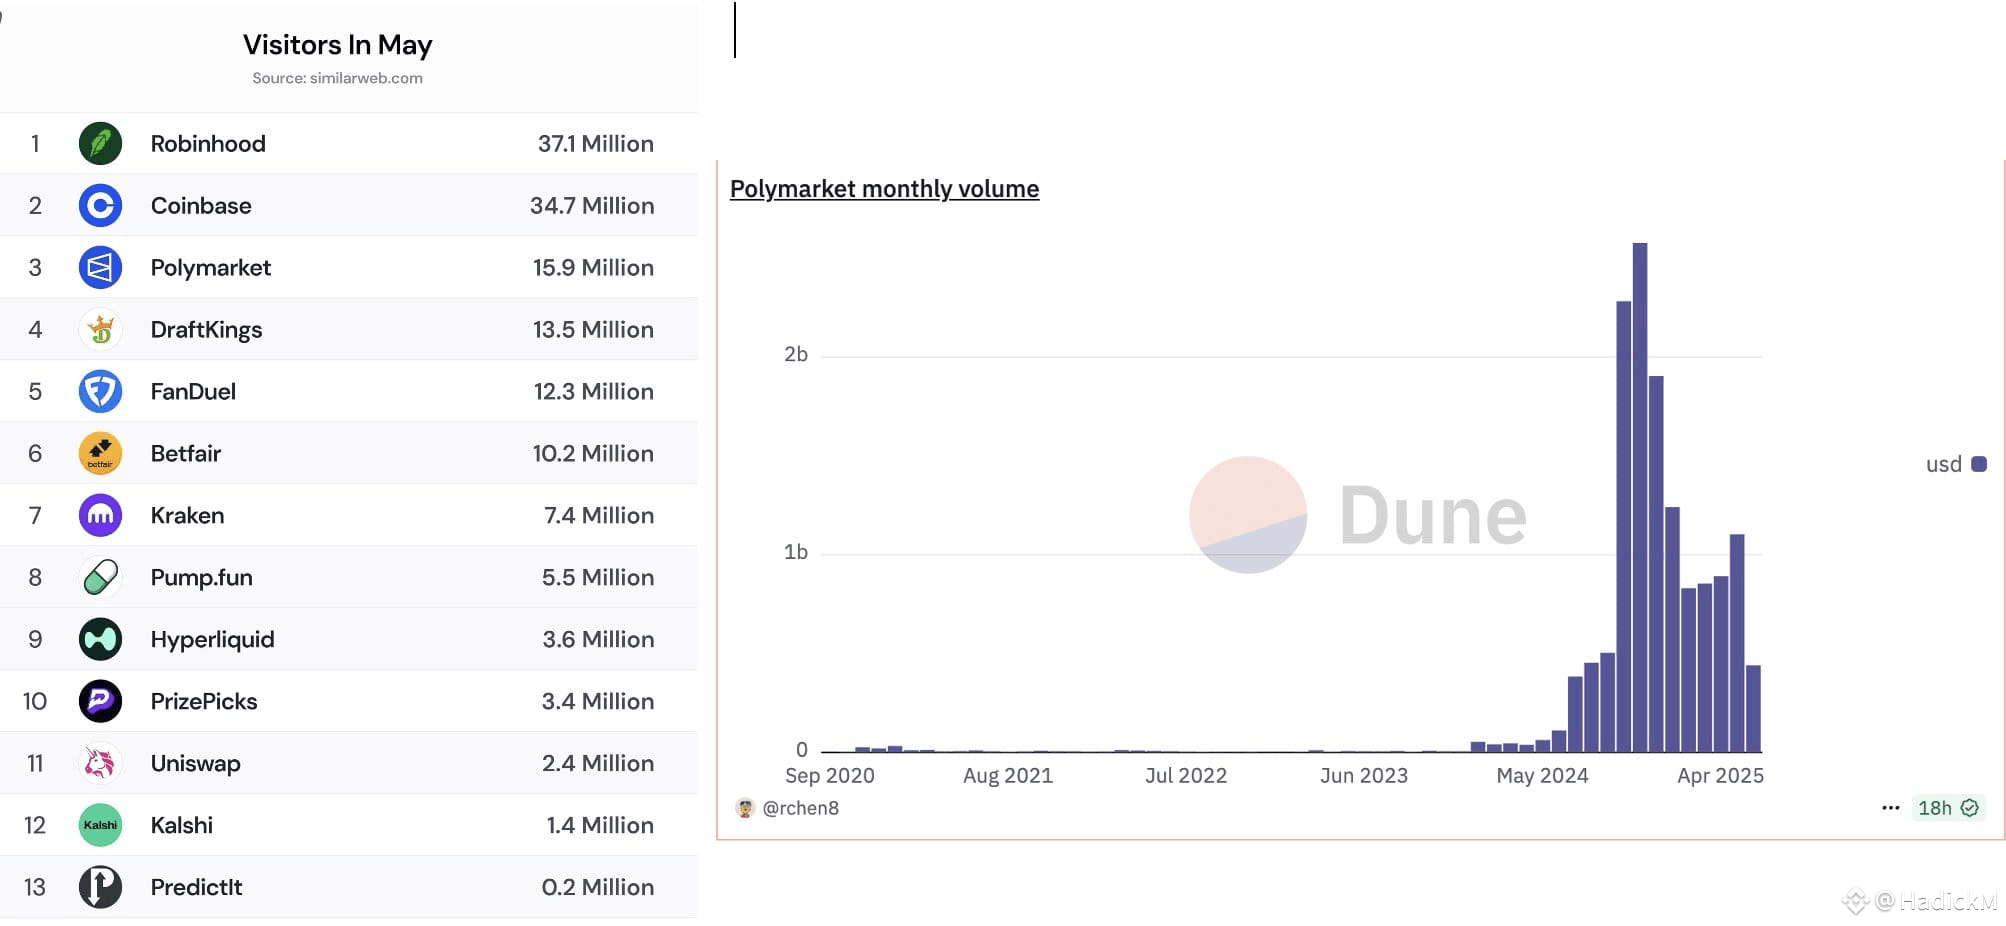Select the PrizePicks name text
2006x926 pixels.
204,702
